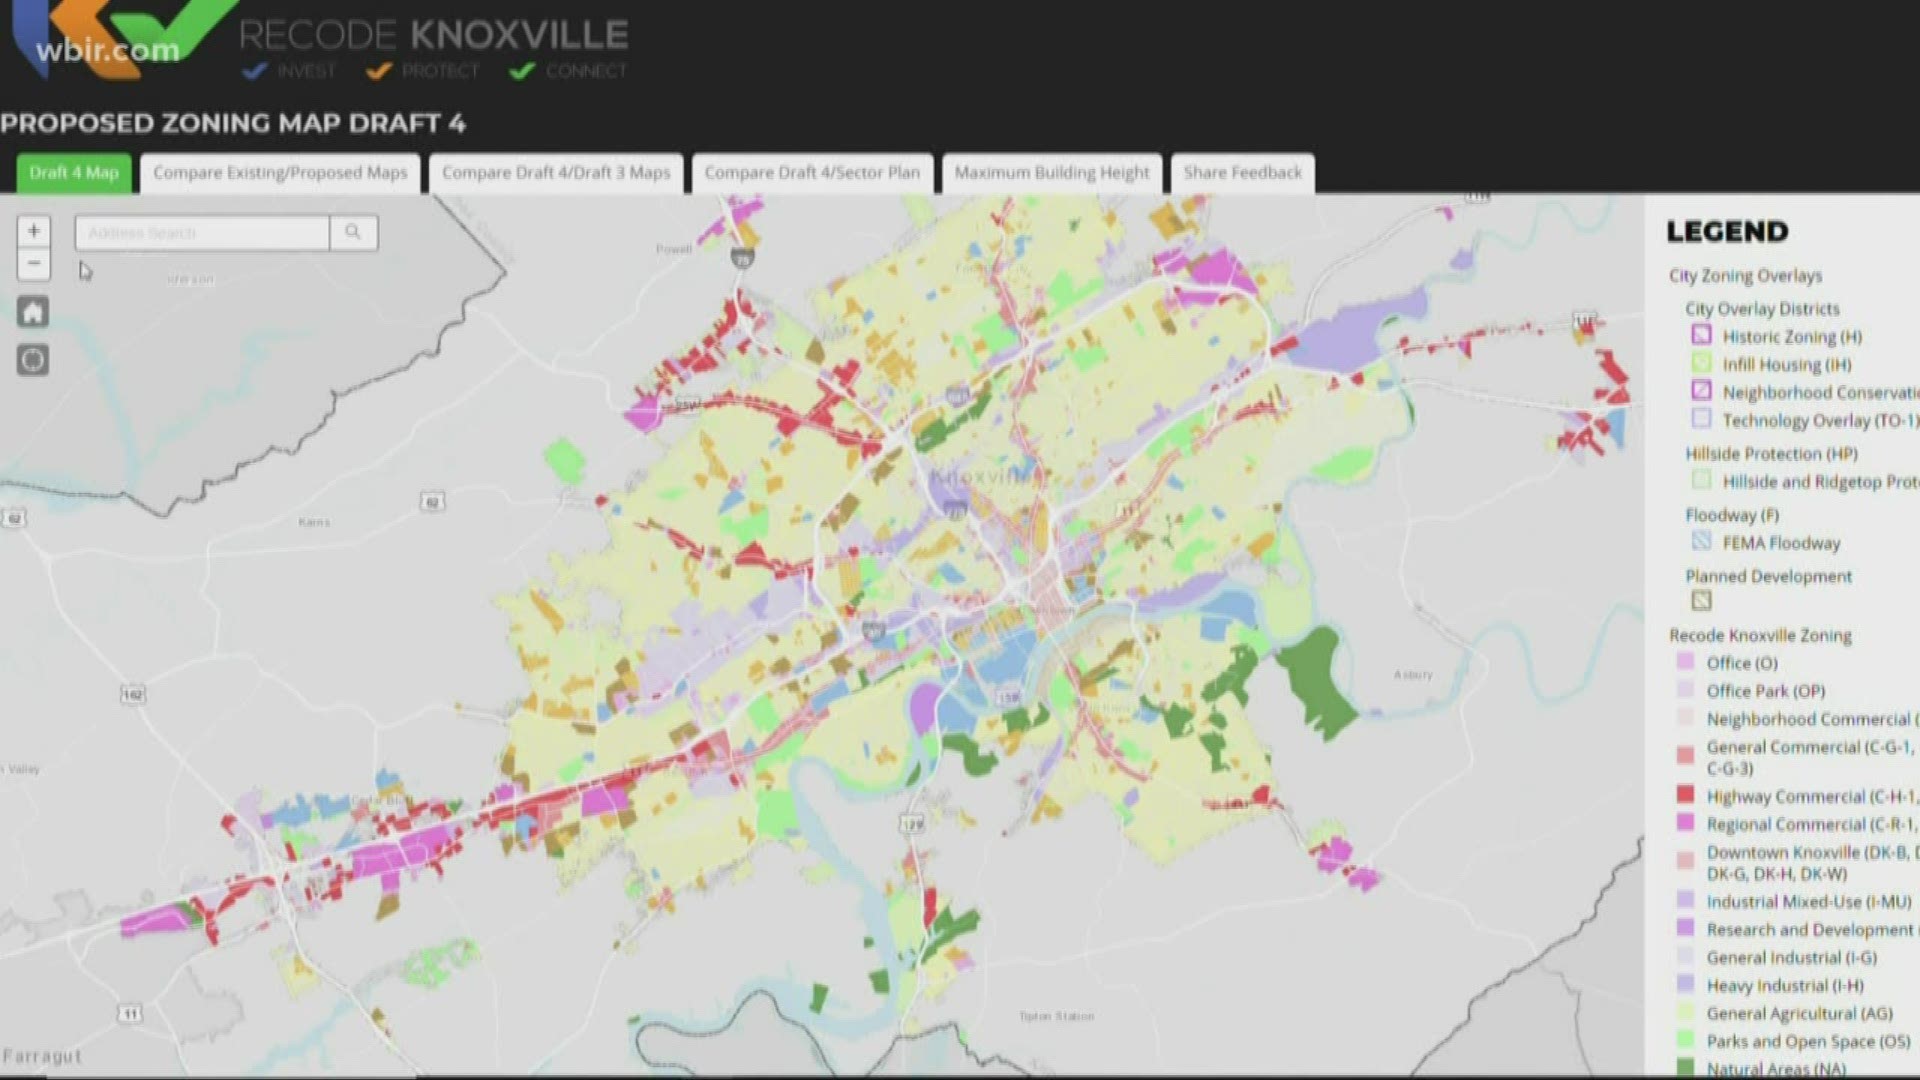Open Compare Draft 4/Sector Plan tab
Screen dimensions: 1920x1080
coord(812,173)
